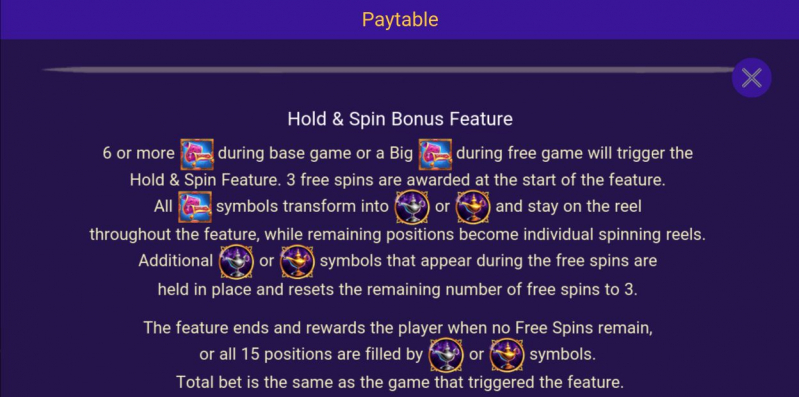Click the Paytable title in the header
This screenshot has height=397, width=799.
tap(400, 19)
